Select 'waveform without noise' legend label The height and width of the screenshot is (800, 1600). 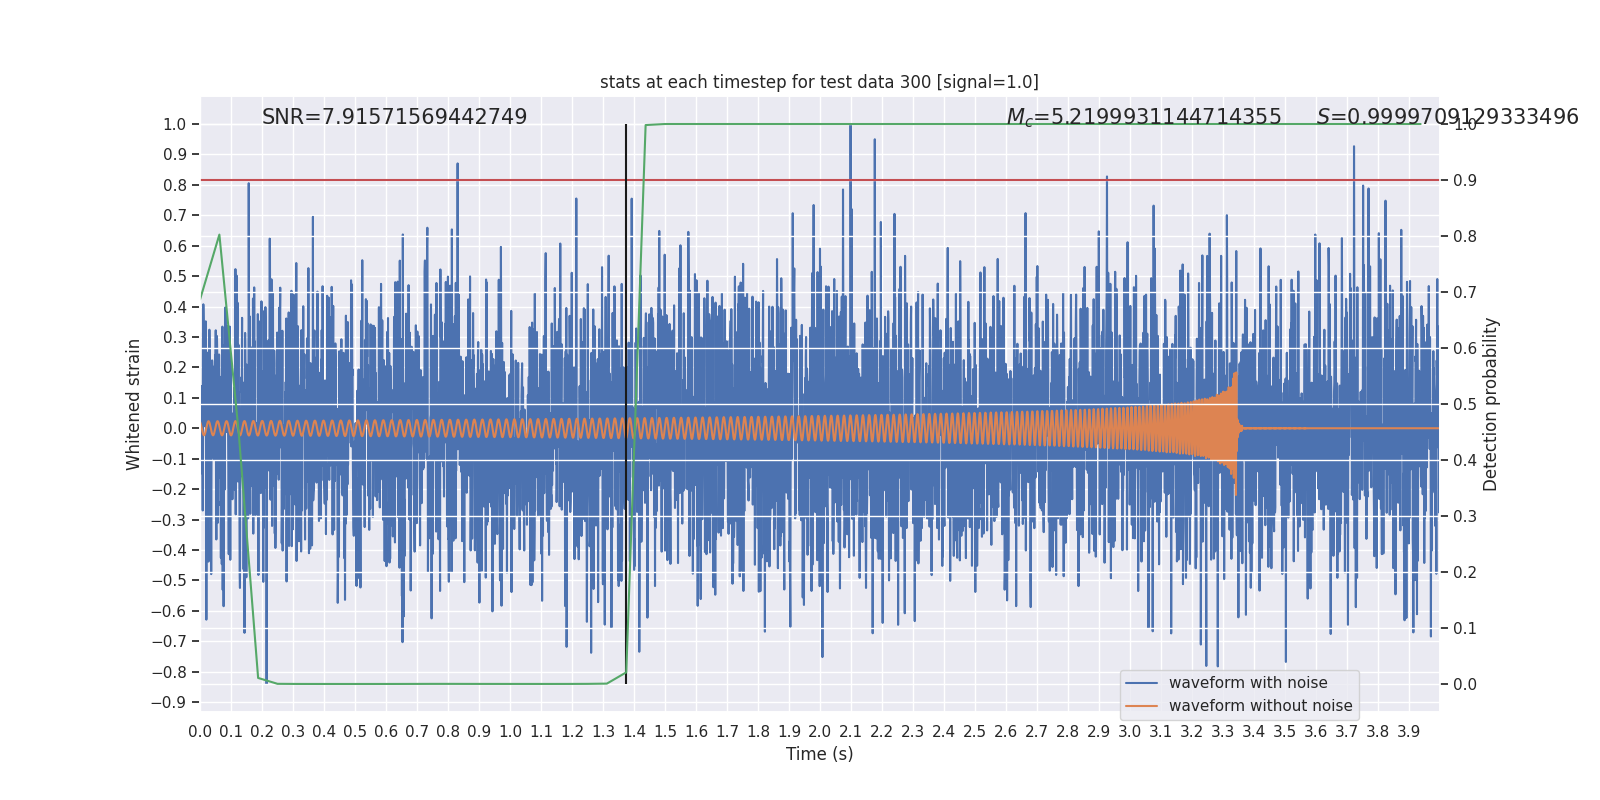(x=1260, y=706)
